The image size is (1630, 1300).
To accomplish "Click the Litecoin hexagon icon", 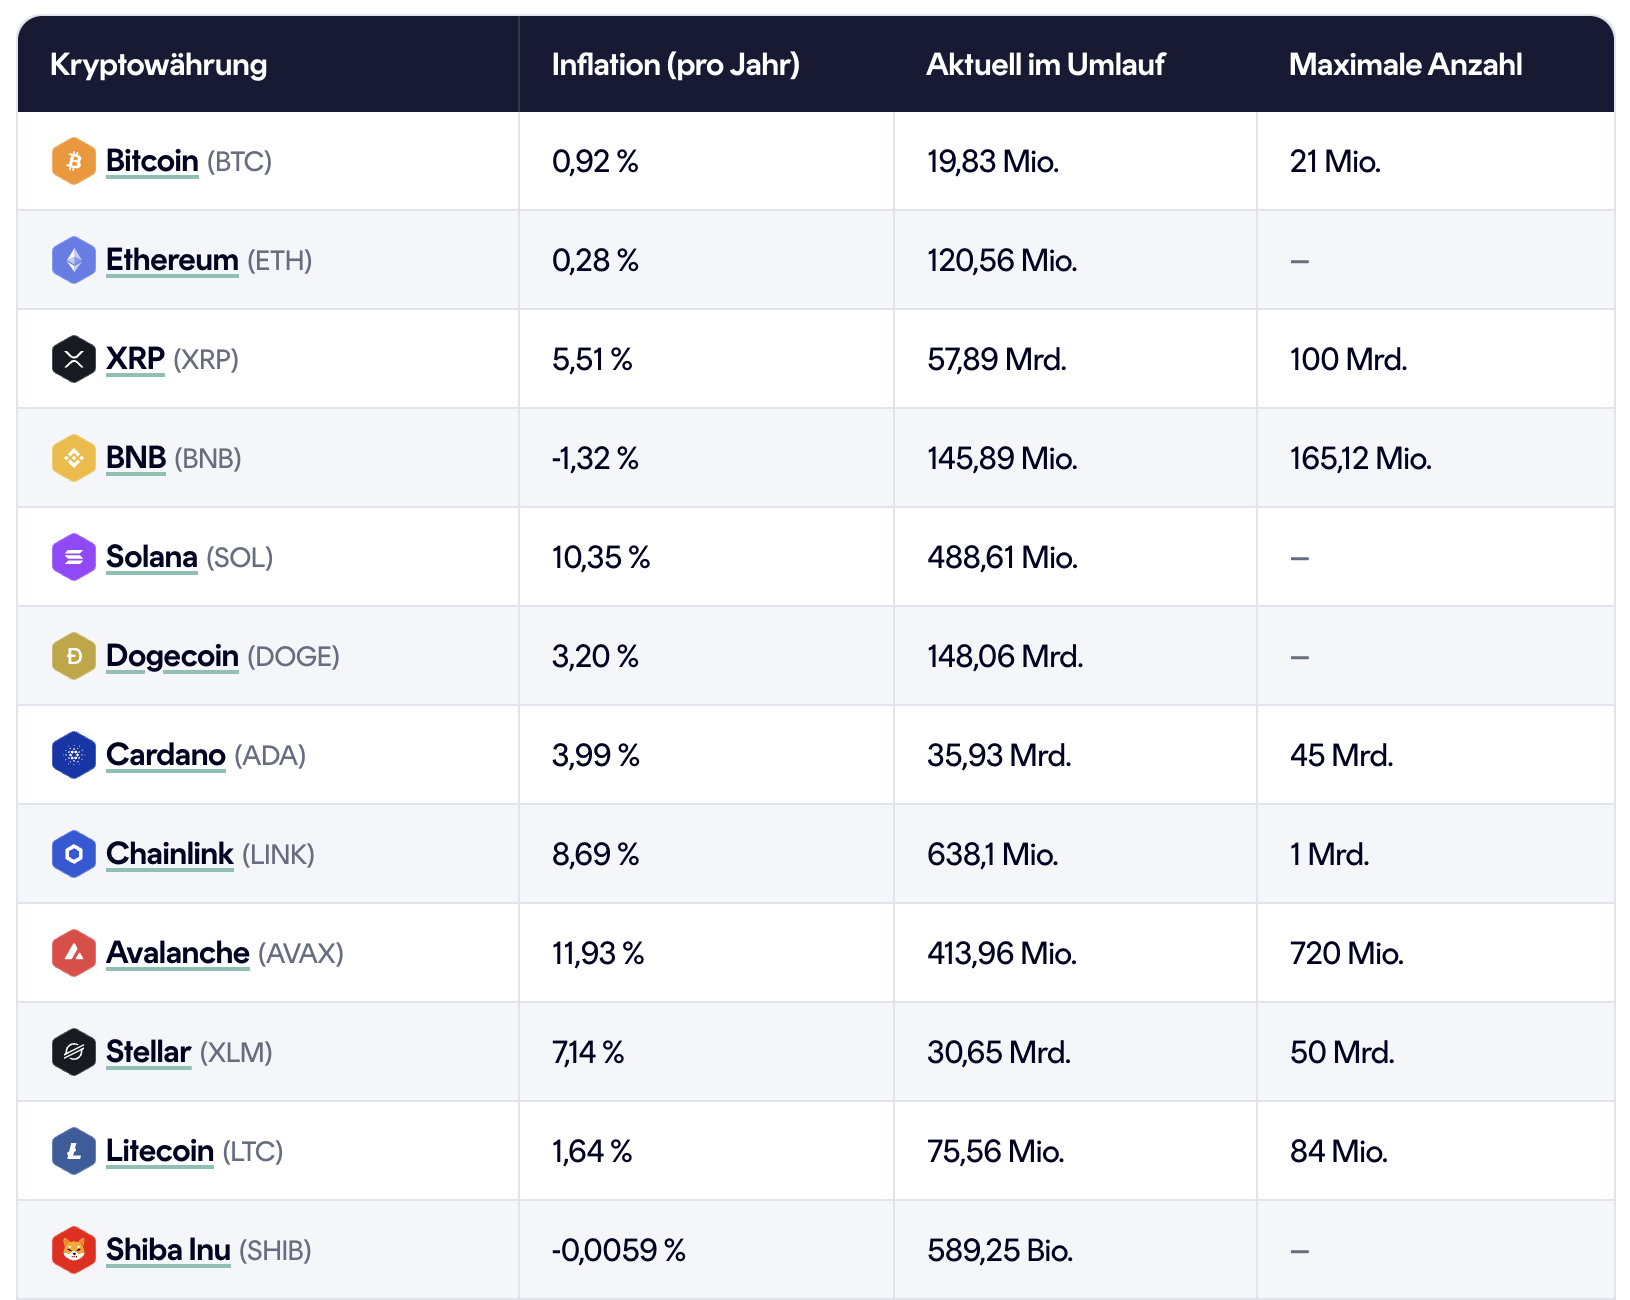I will point(74,1151).
